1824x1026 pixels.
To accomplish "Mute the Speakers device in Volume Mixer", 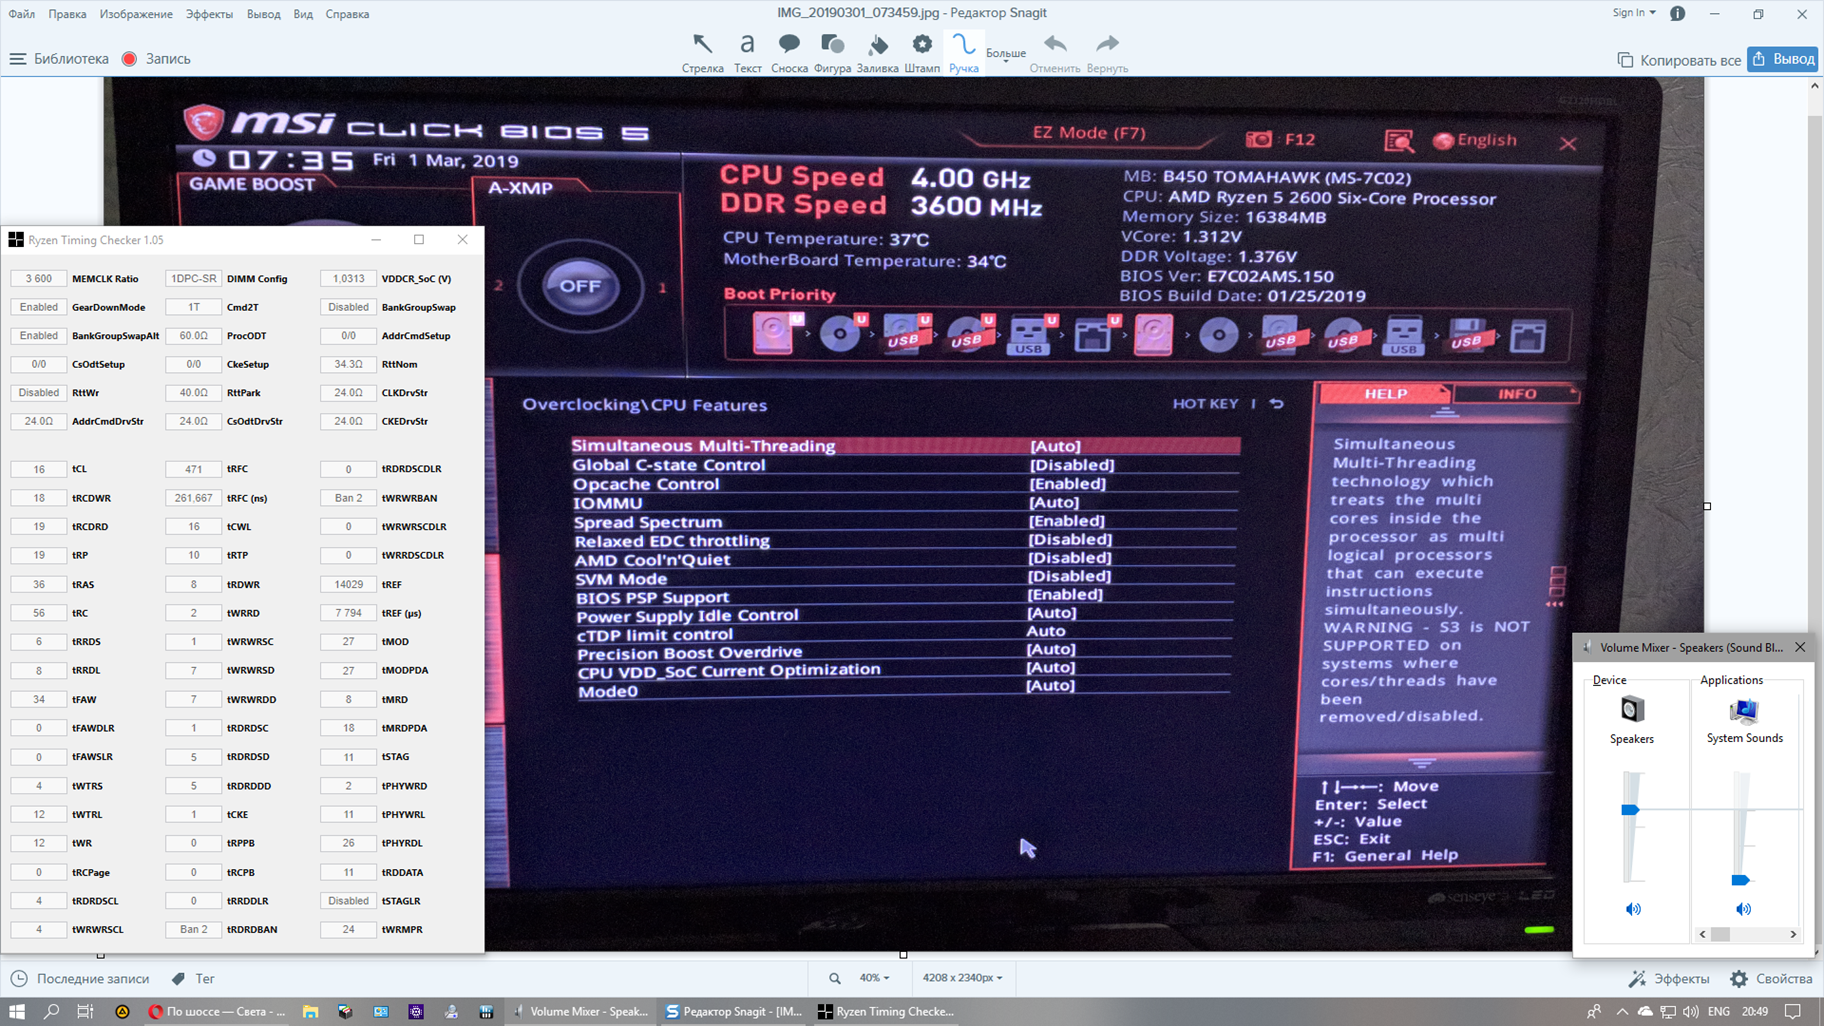I will point(1633,909).
